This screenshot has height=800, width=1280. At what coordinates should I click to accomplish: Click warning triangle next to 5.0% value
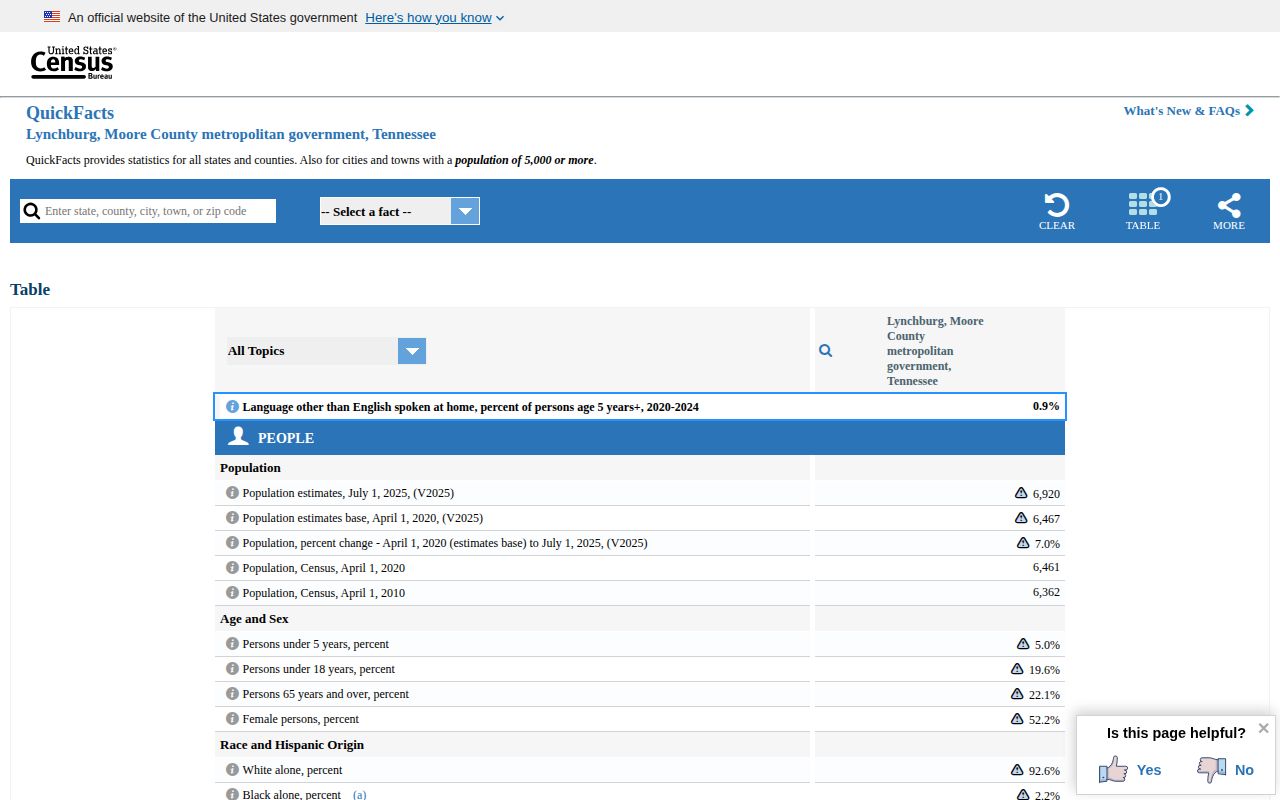point(1023,644)
